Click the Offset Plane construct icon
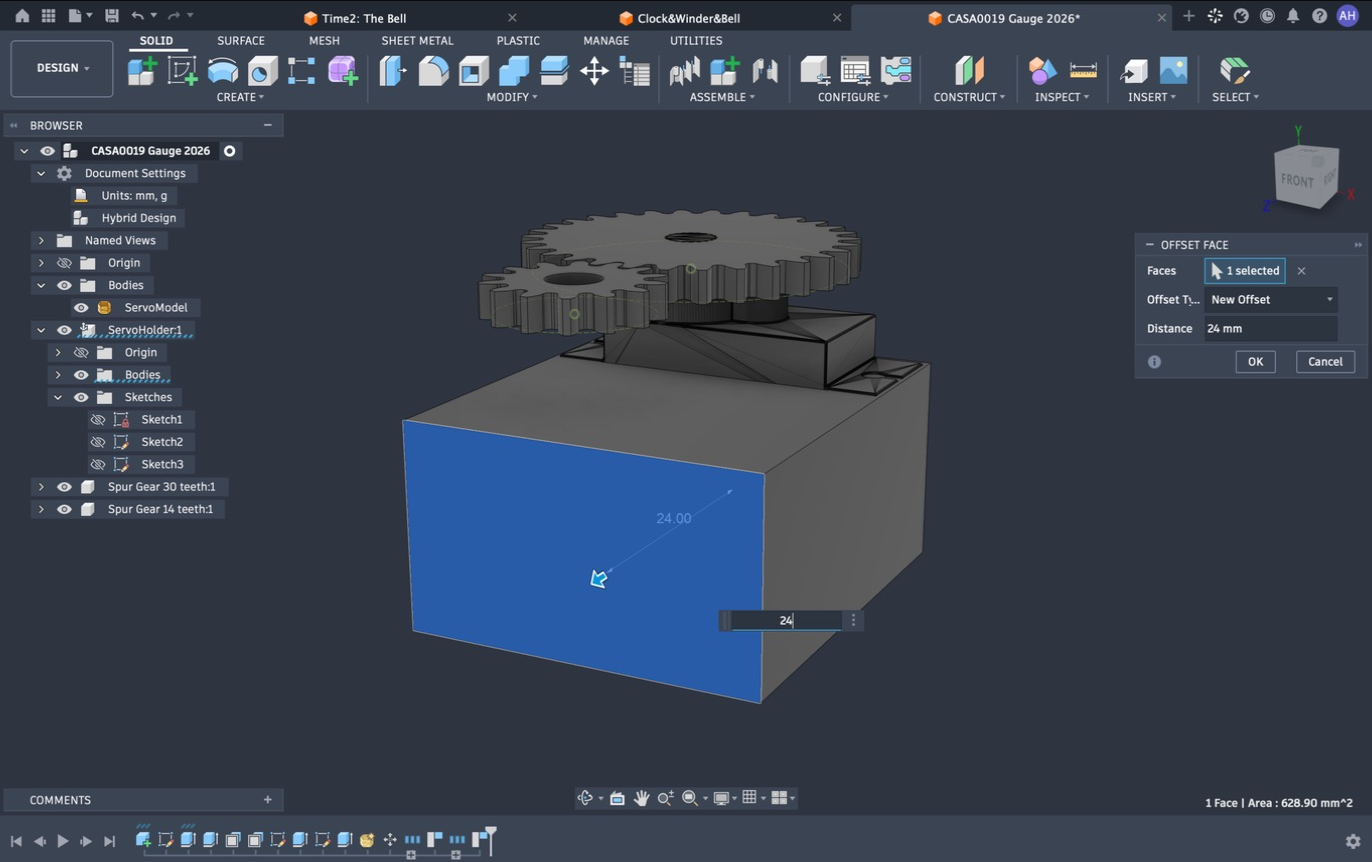This screenshot has height=862, width=1372. coord(969,71)
